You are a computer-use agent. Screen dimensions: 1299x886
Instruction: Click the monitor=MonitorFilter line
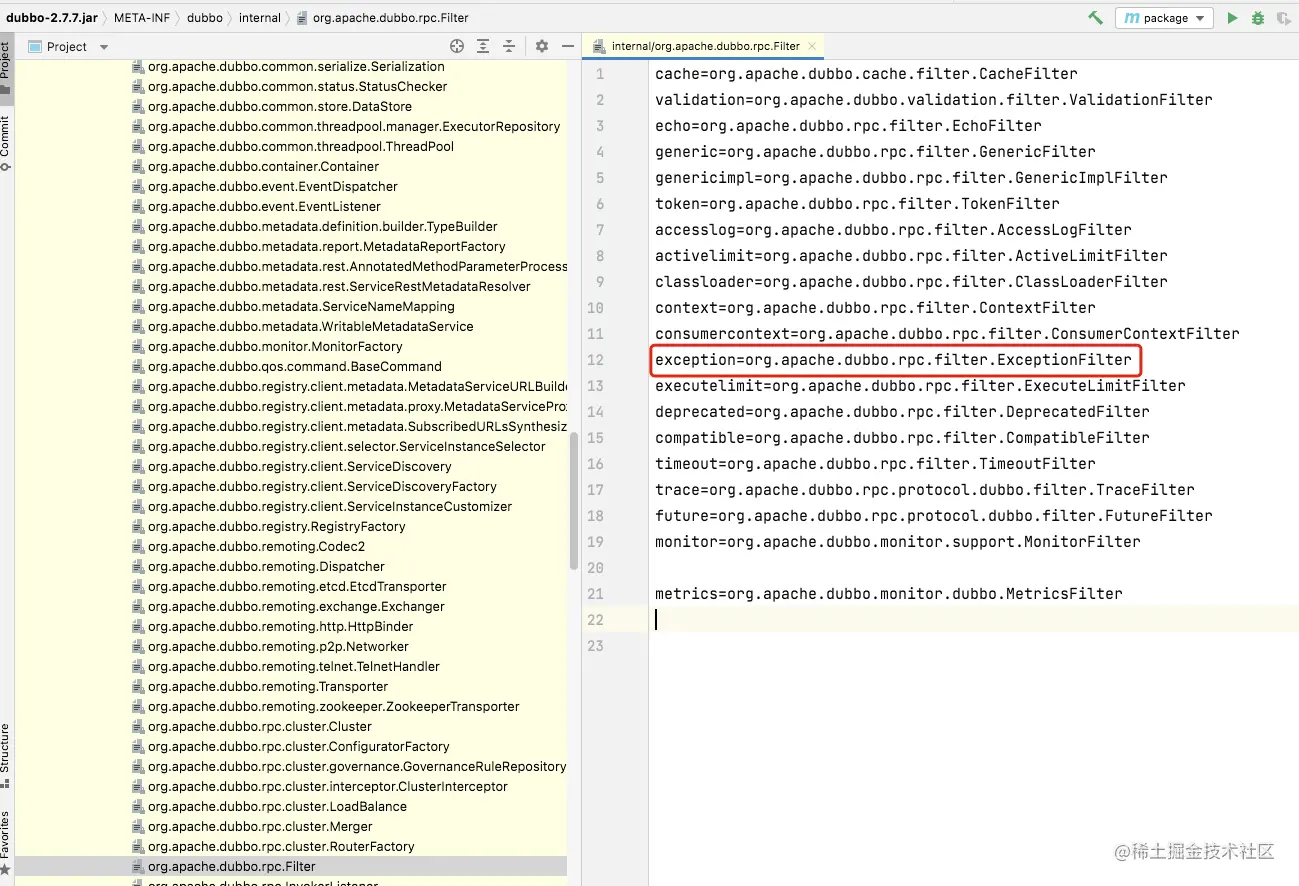pos(897,542)
